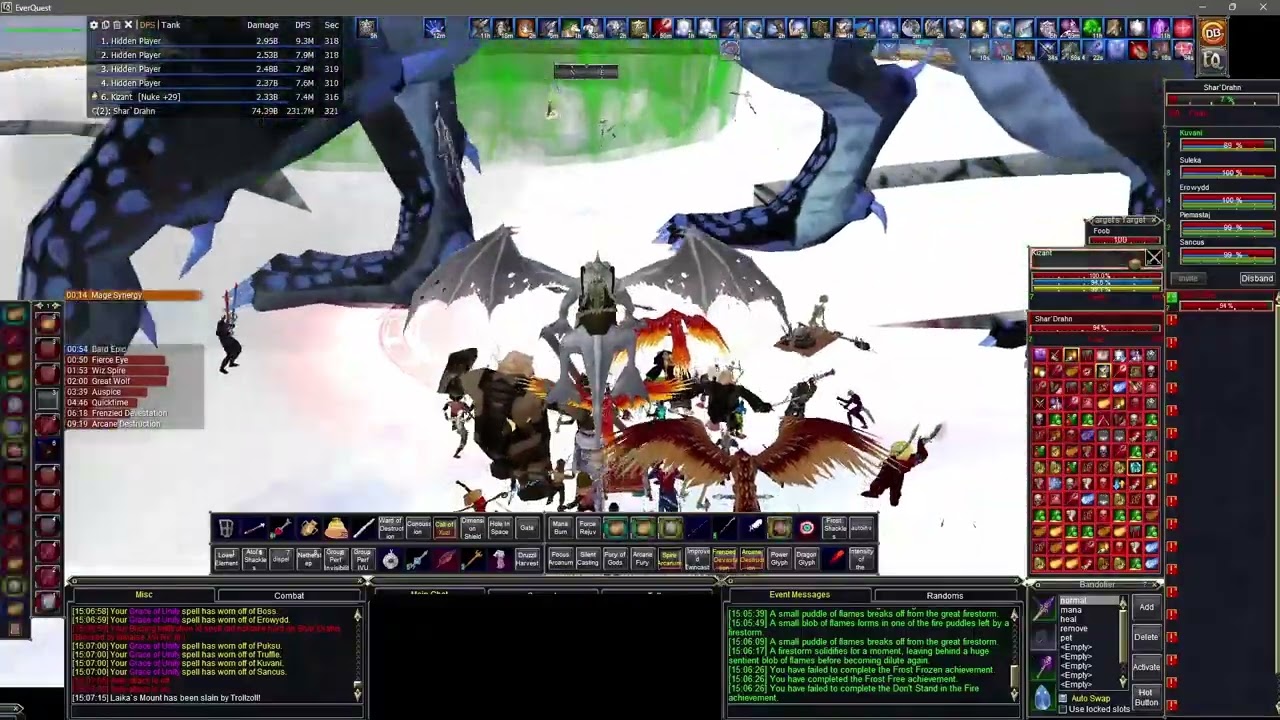Click the Druzzil Harvest hotkey
Screen dimensions: 1280x720
coord(527,559)
